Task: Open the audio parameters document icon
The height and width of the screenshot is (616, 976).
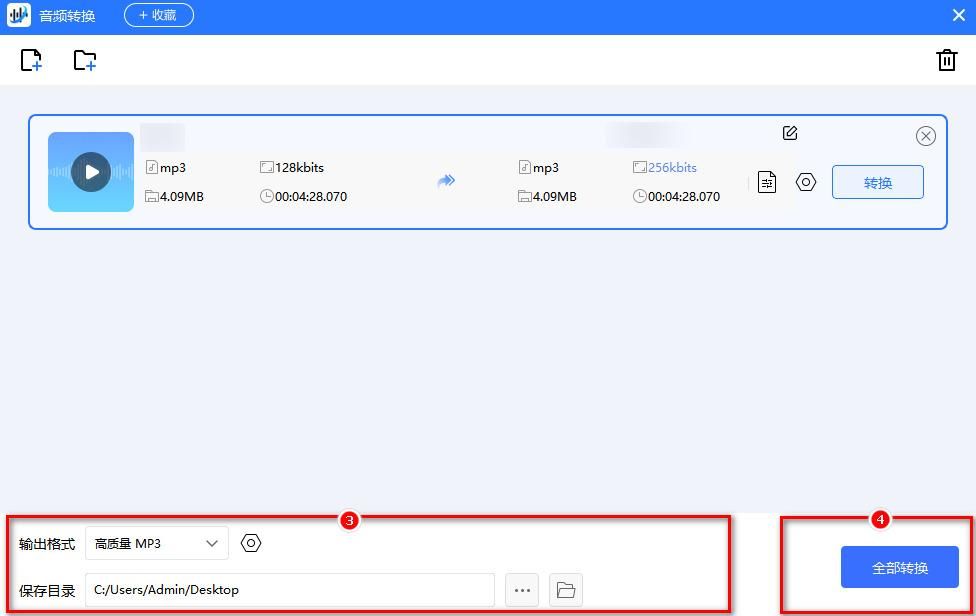Action: [767, 182]
